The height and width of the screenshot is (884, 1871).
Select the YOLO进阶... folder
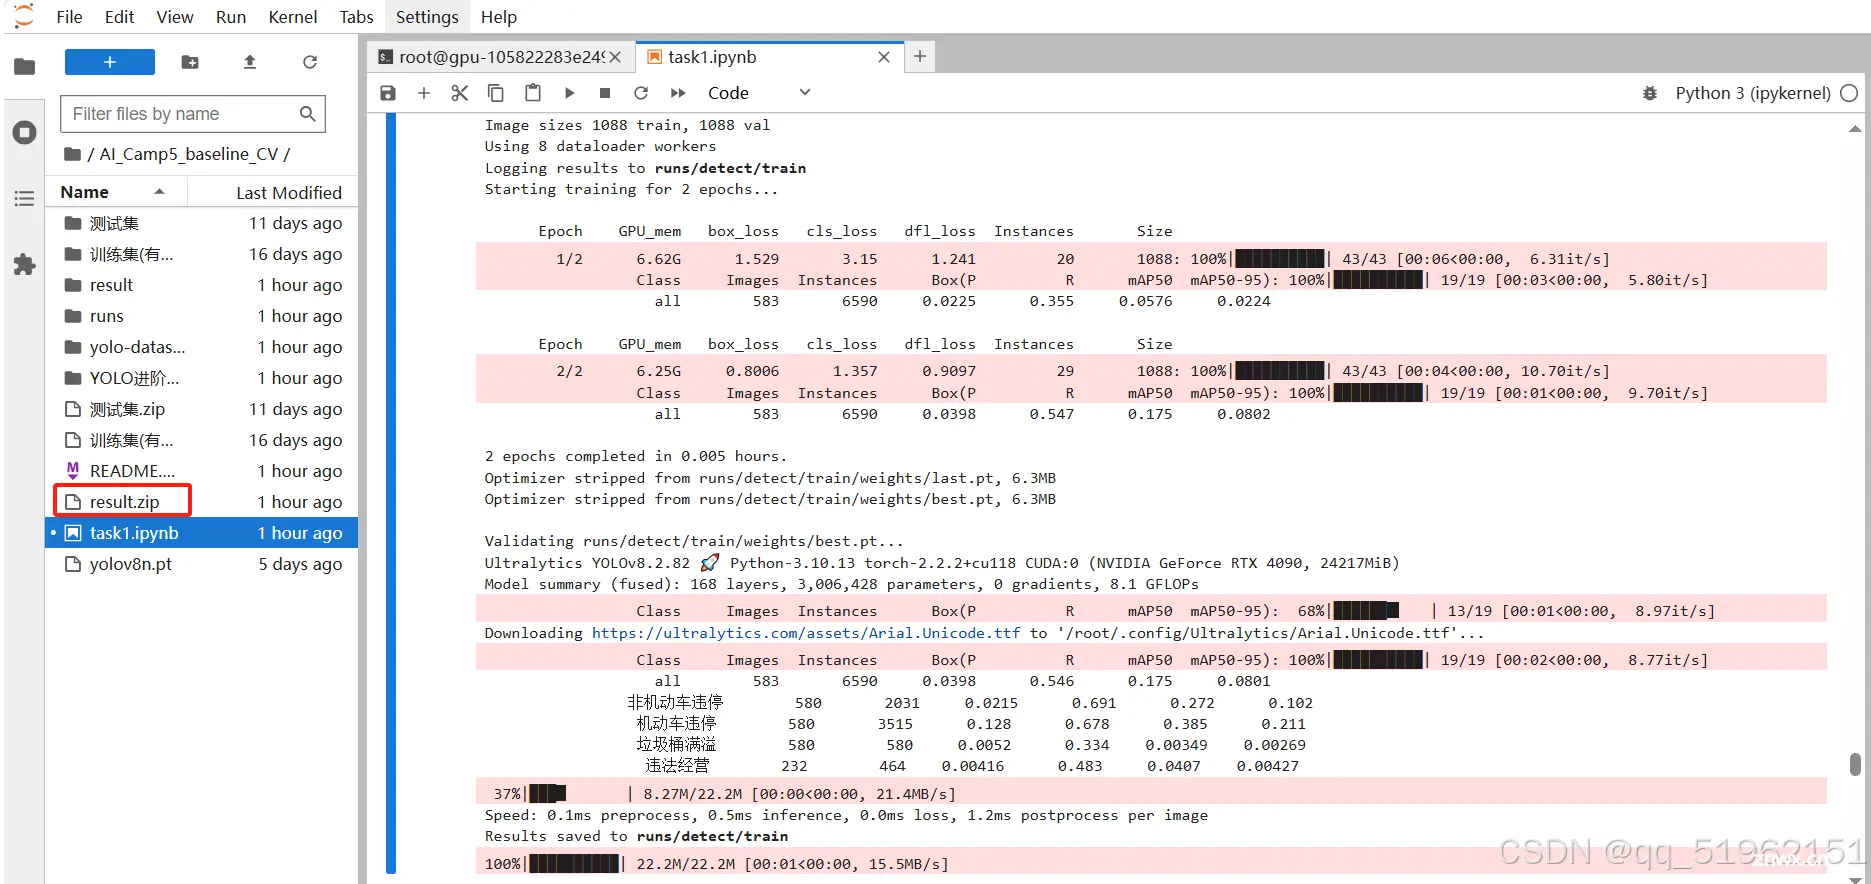(x=203, y=378)
